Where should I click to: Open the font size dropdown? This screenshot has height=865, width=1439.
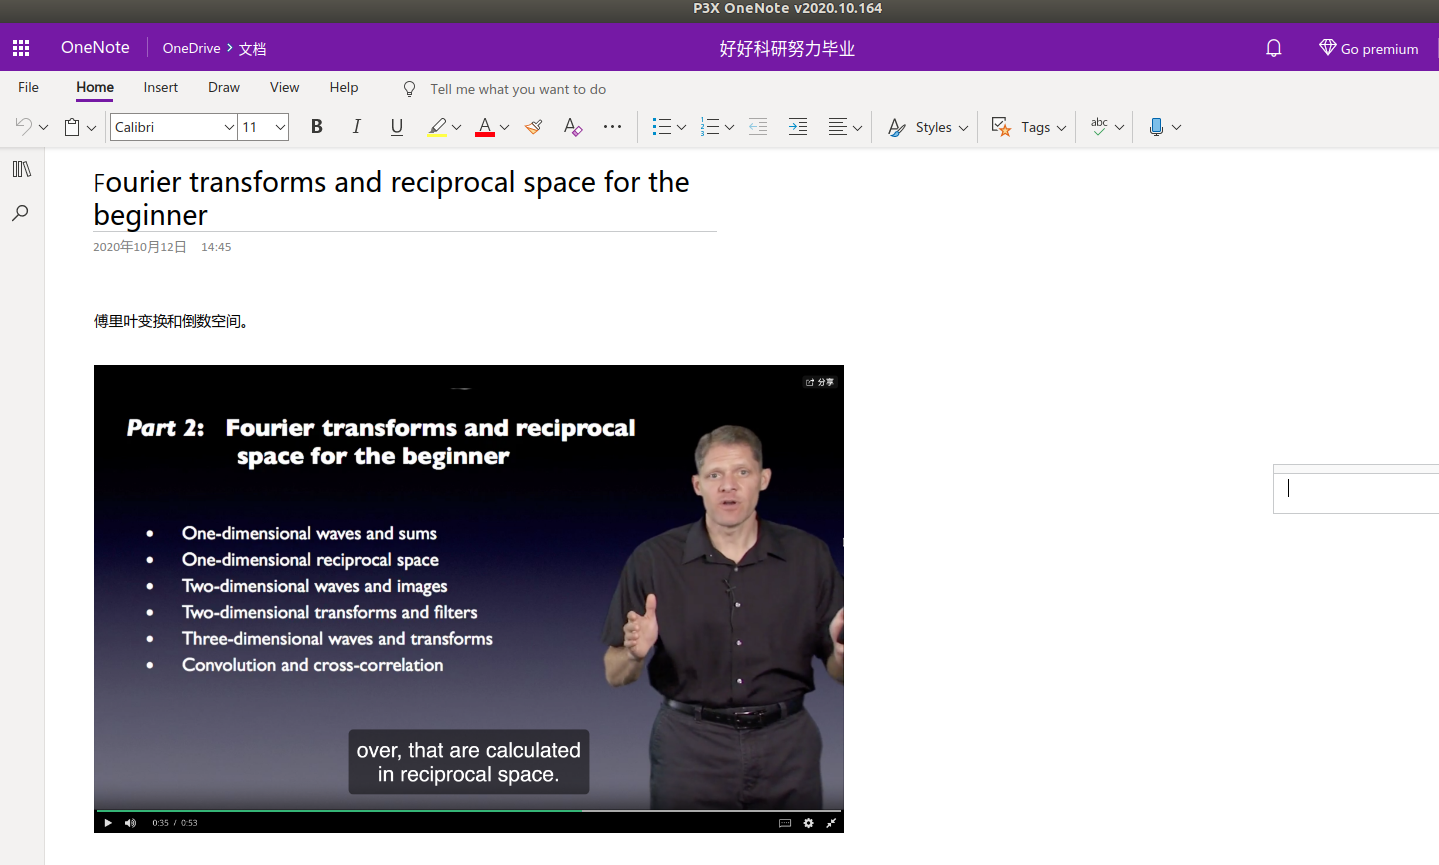(x=263, y=127)
